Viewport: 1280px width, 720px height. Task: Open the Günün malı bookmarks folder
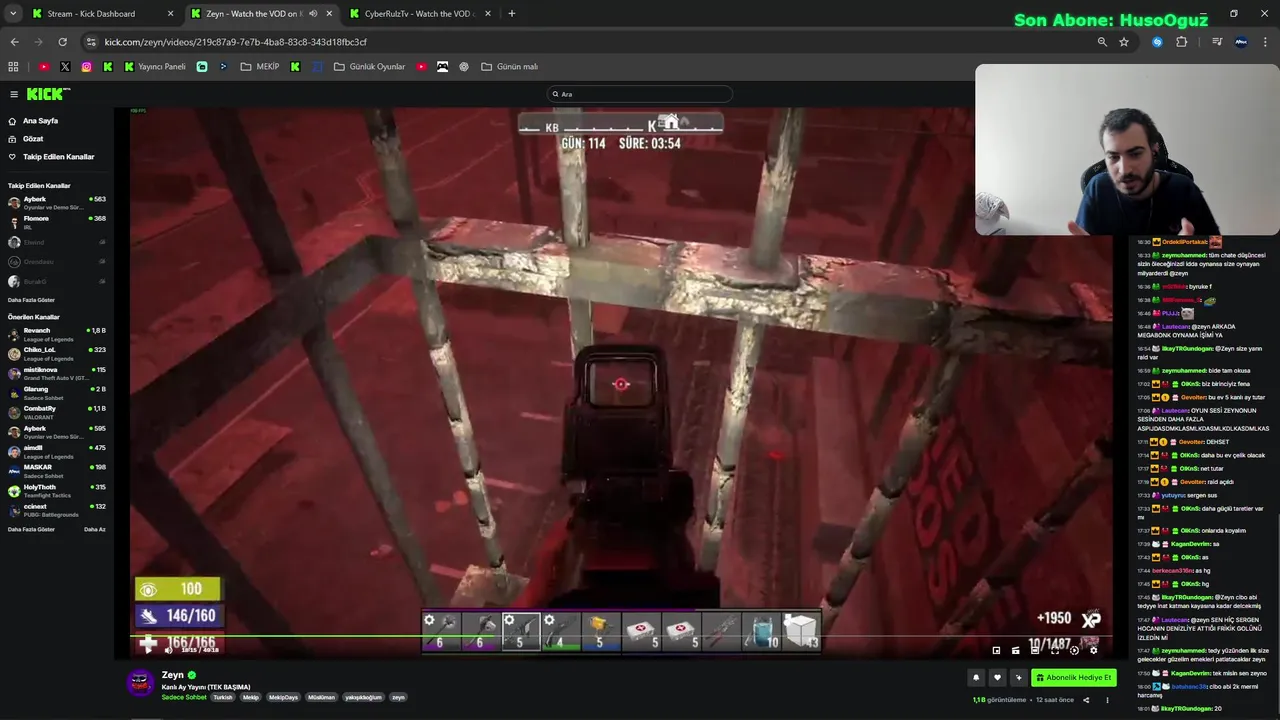[x=510, y=67]
